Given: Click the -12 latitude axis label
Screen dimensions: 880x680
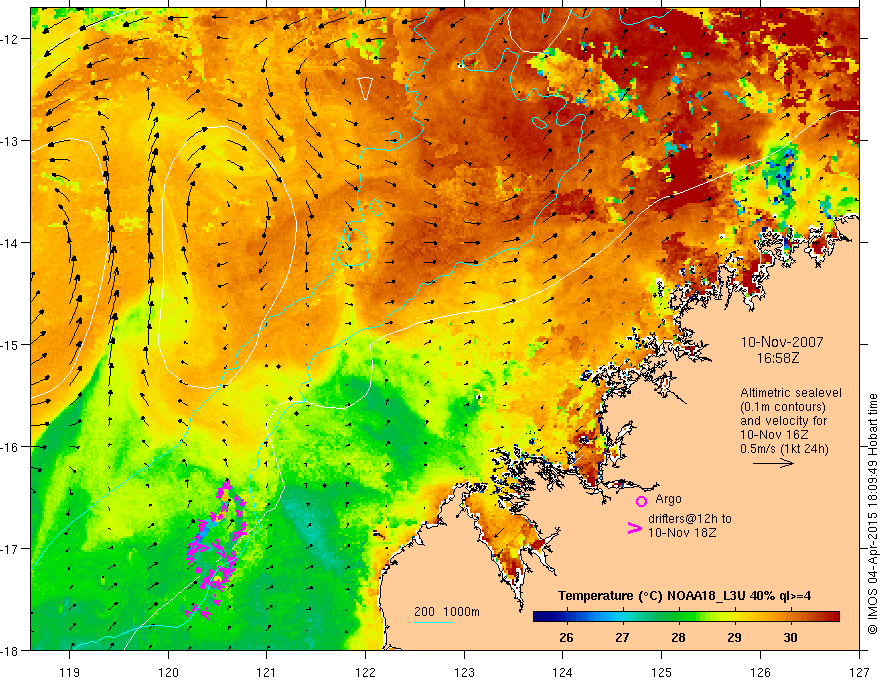Looking at the screenshot, I should pyautogui.click(x=12, y=39).
